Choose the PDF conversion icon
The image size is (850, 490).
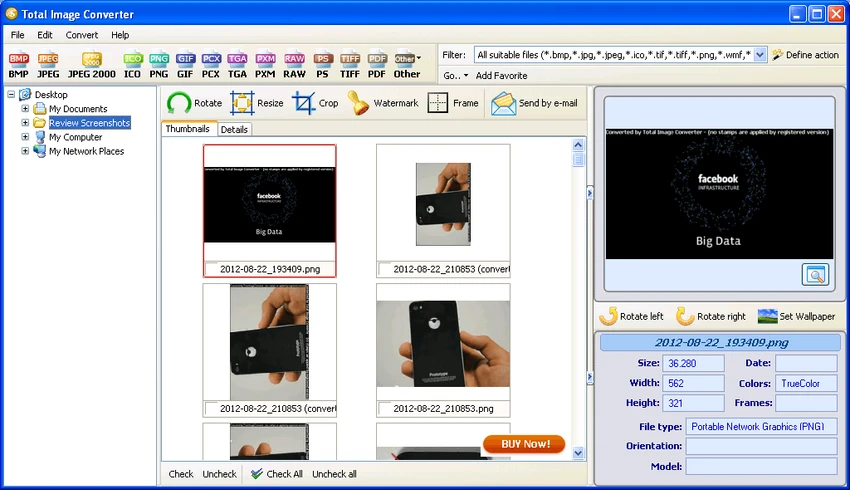coord(377,65)
